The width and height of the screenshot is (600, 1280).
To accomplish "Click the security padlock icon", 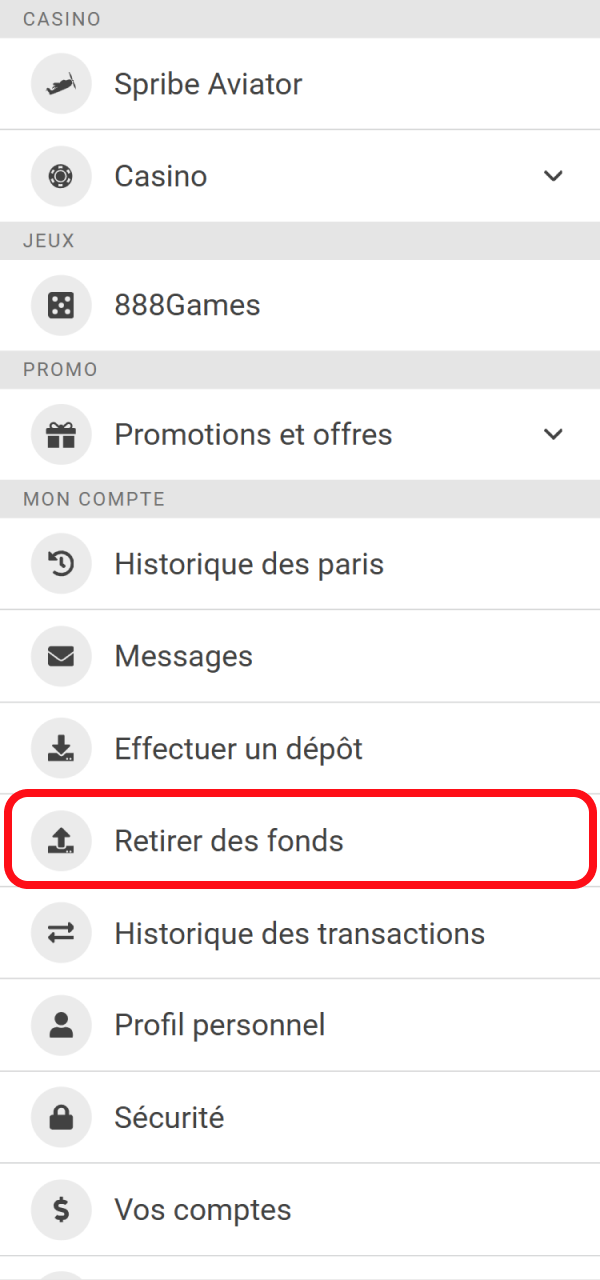I will (61, 1117).
